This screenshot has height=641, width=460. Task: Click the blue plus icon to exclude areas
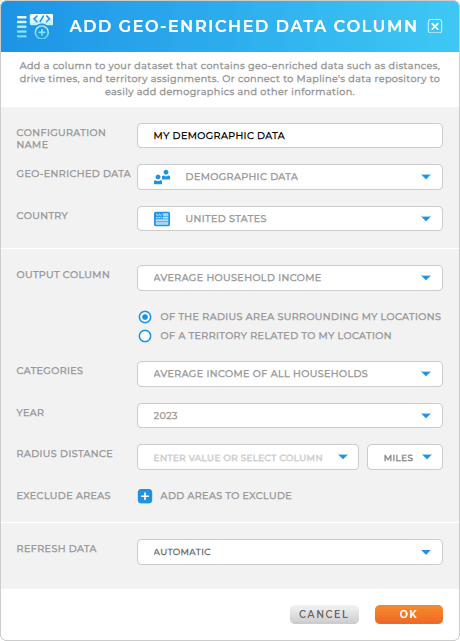point(145,496)
